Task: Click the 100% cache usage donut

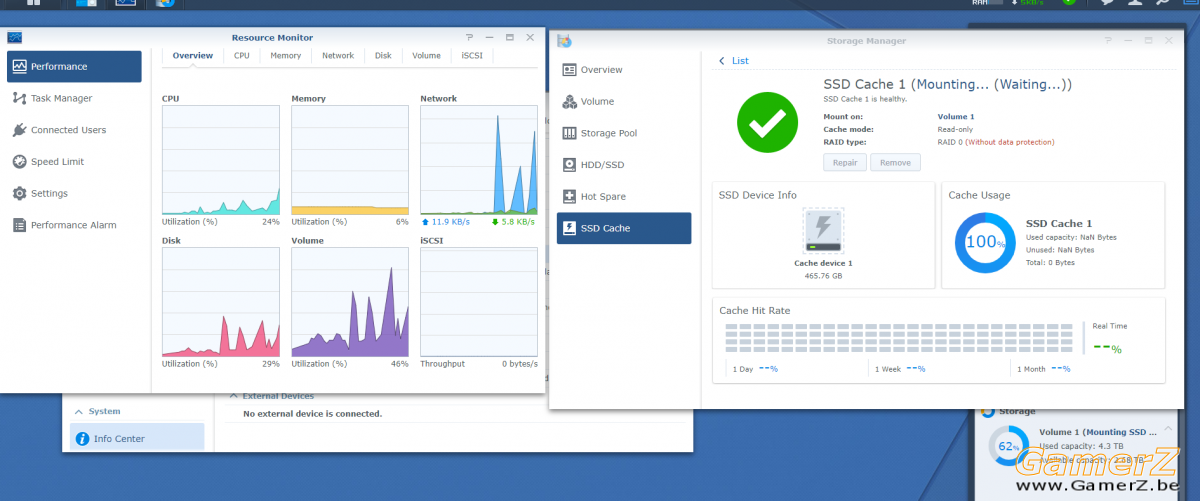Action: click(x=985, y=242)
